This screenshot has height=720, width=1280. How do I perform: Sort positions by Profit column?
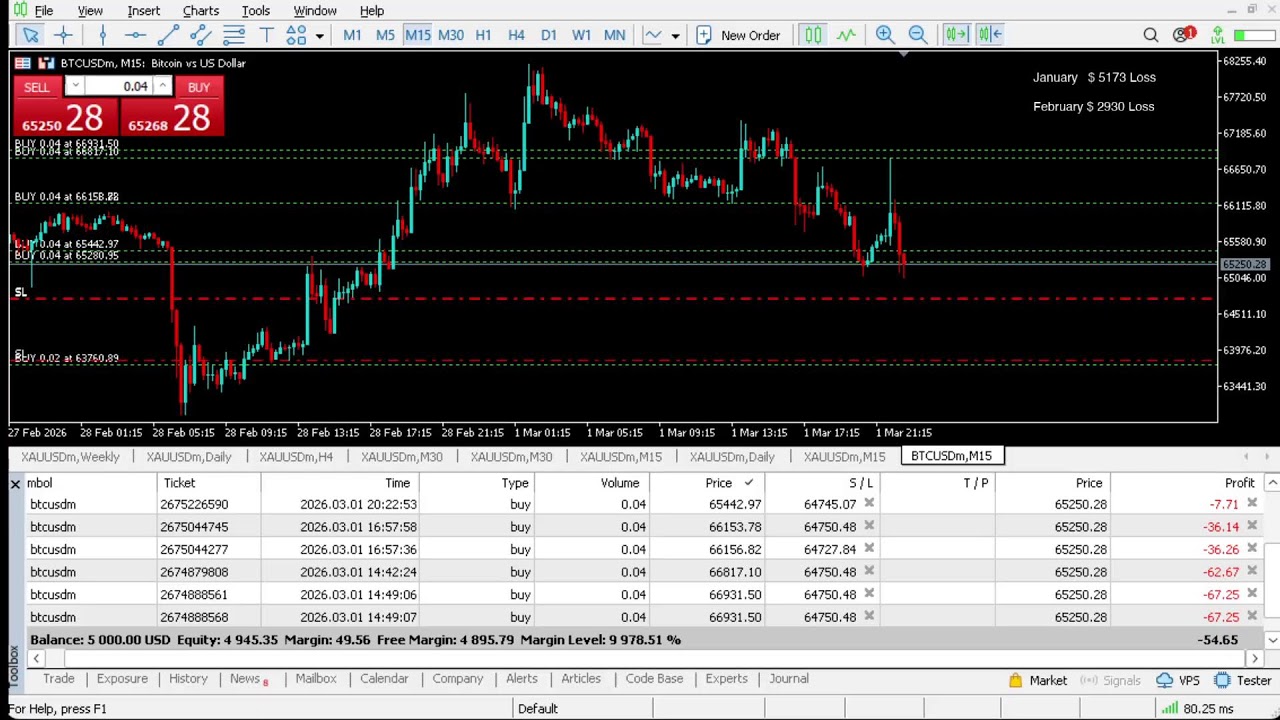pos(1239,483)
